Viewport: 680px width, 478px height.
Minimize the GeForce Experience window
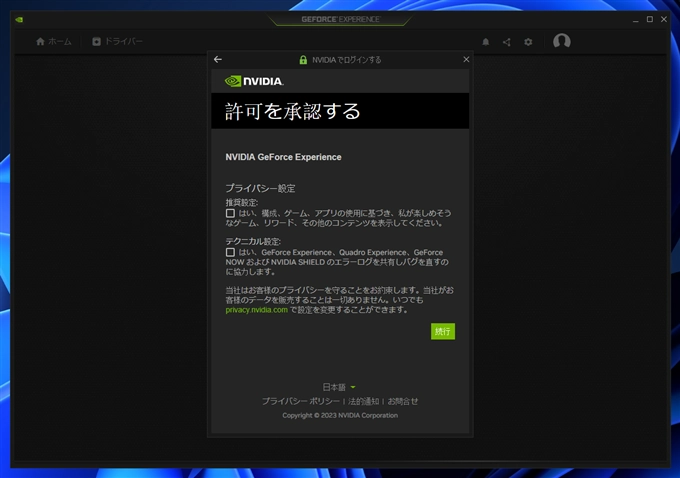point(636,20)
